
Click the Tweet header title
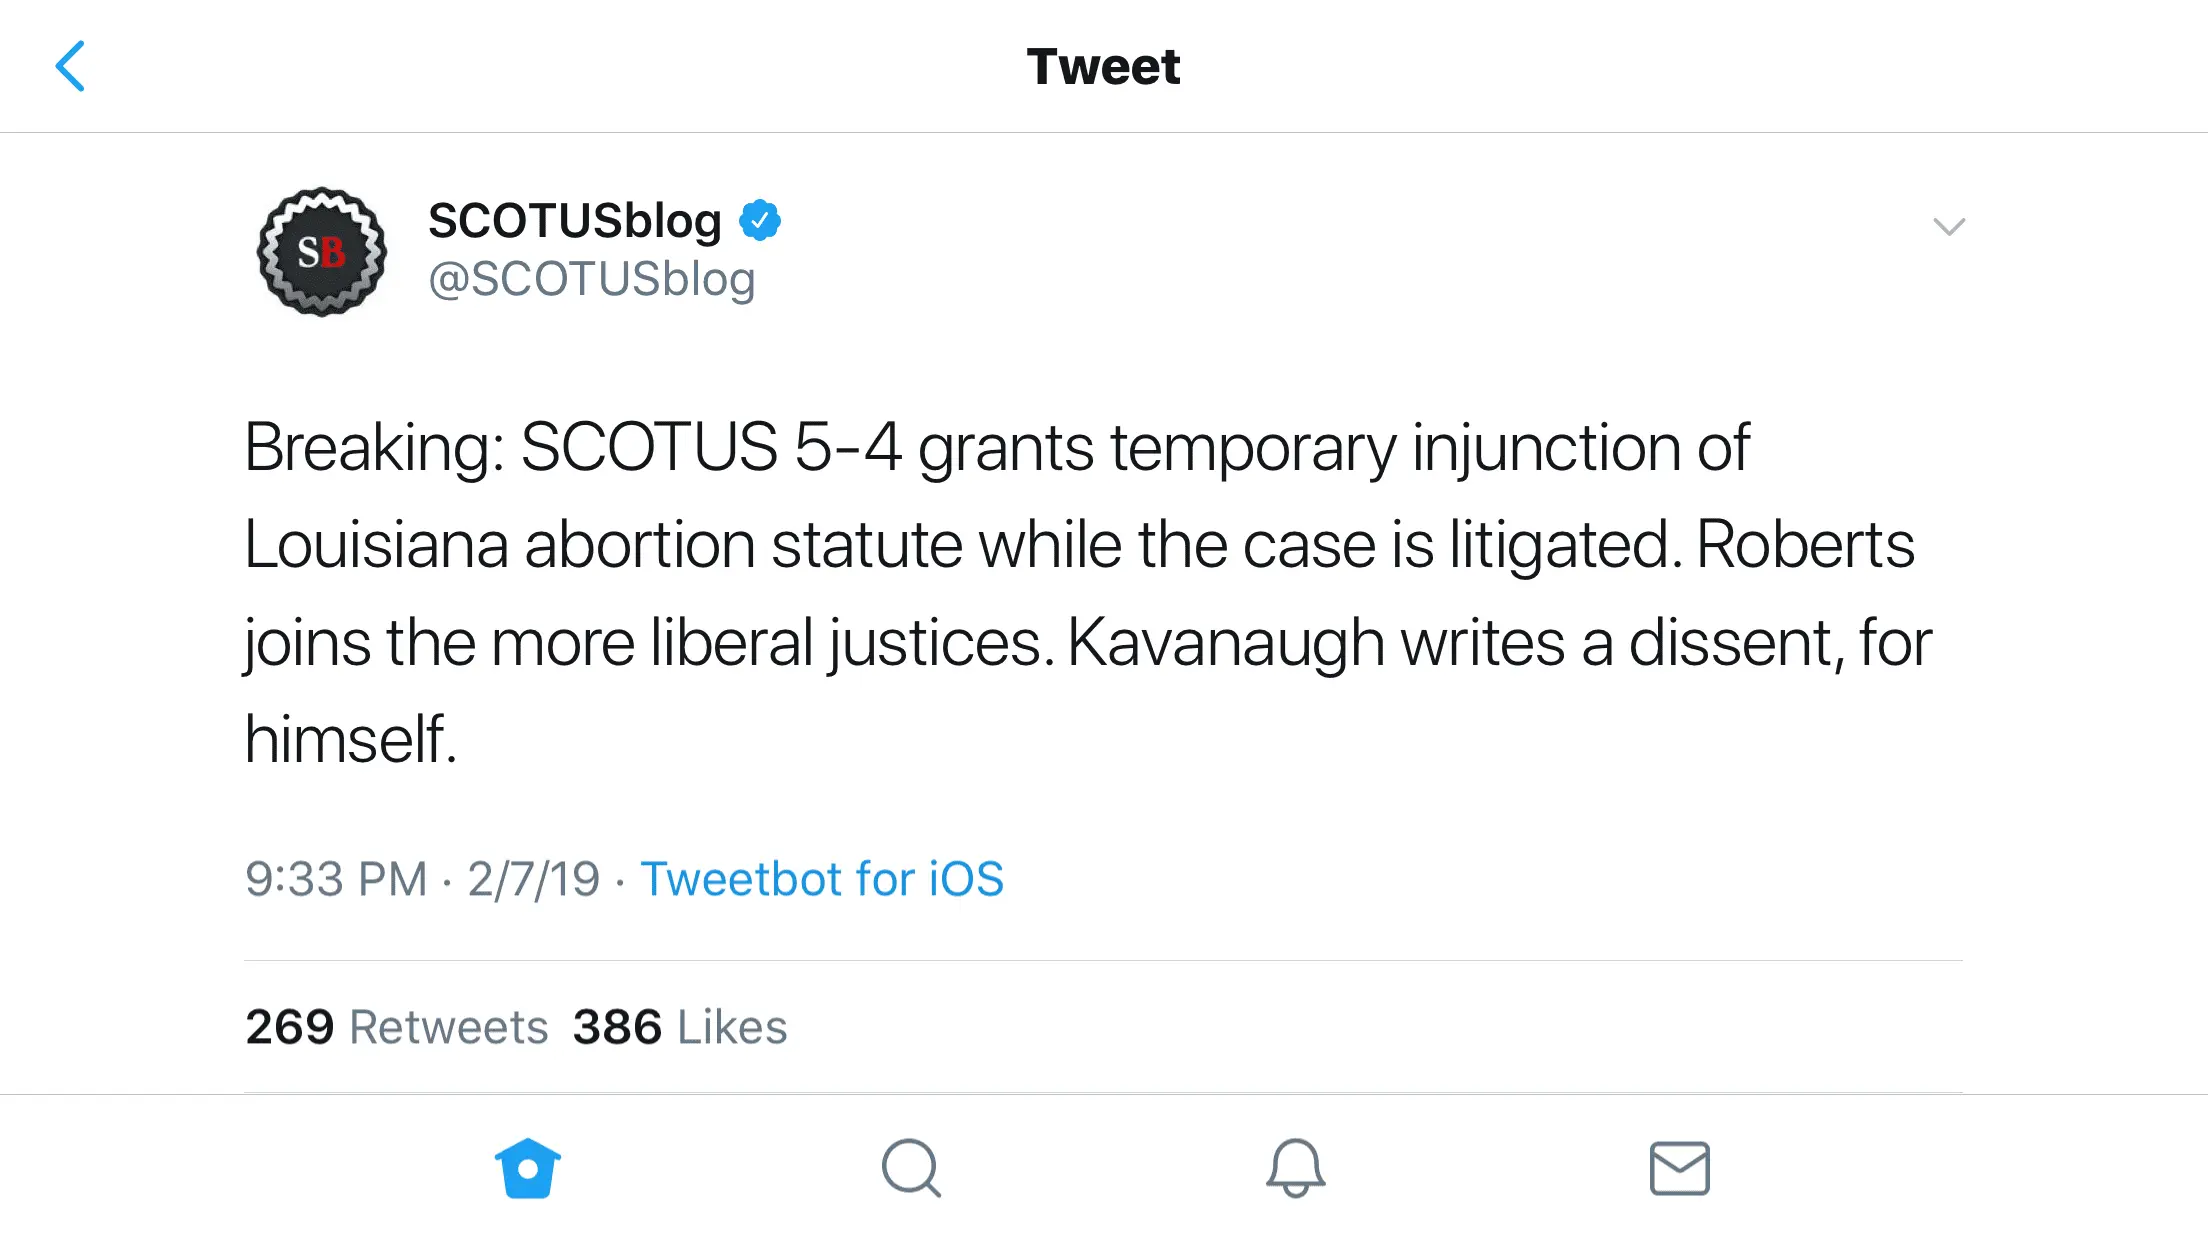1103,67
